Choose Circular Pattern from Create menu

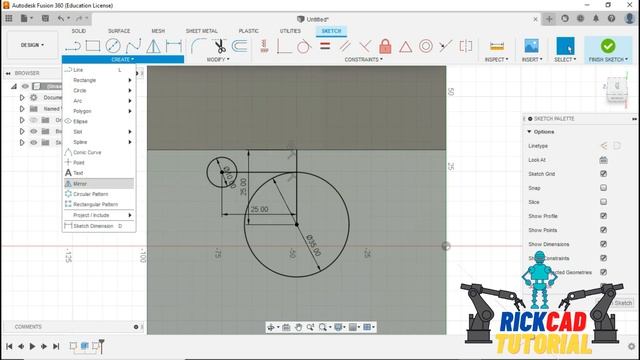pos(99,194)
